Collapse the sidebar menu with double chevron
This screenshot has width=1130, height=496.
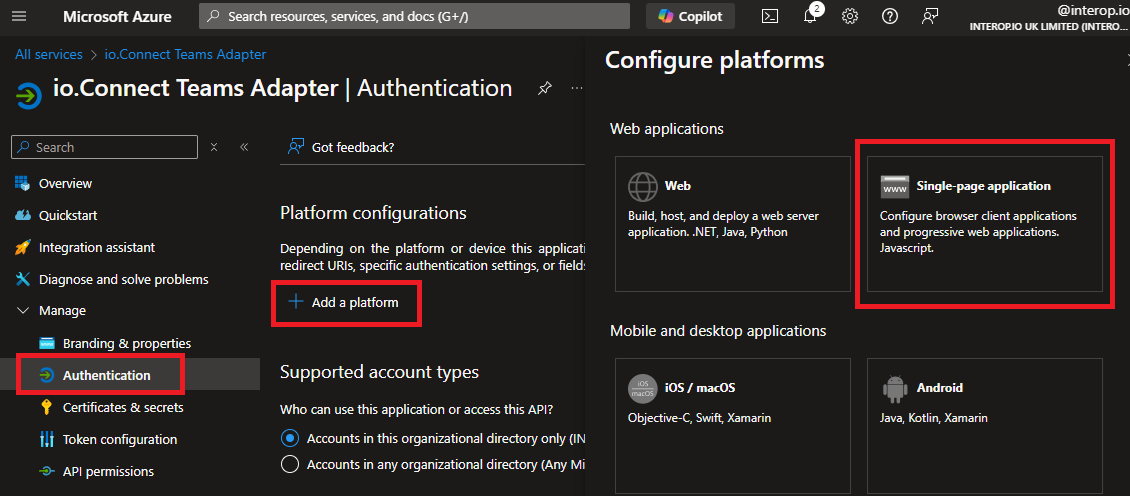[244, 147]
